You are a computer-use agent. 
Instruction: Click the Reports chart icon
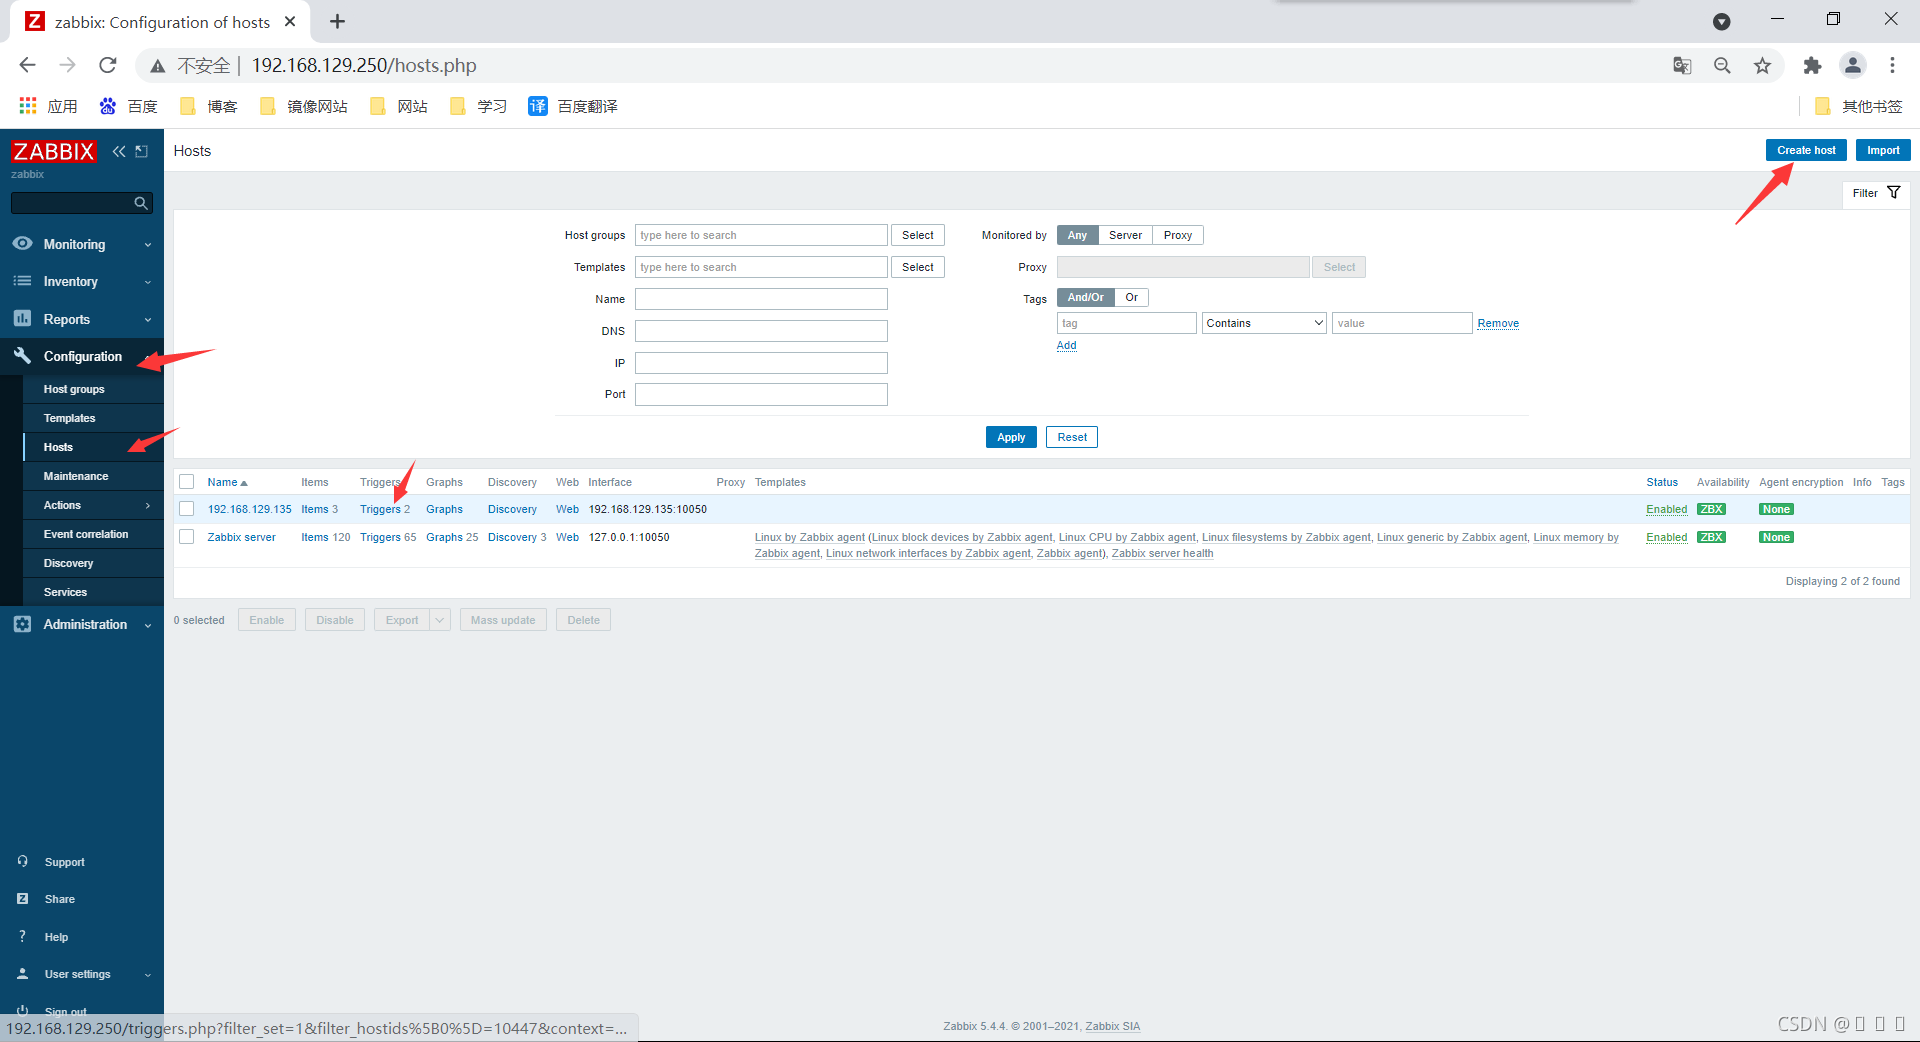22,319
